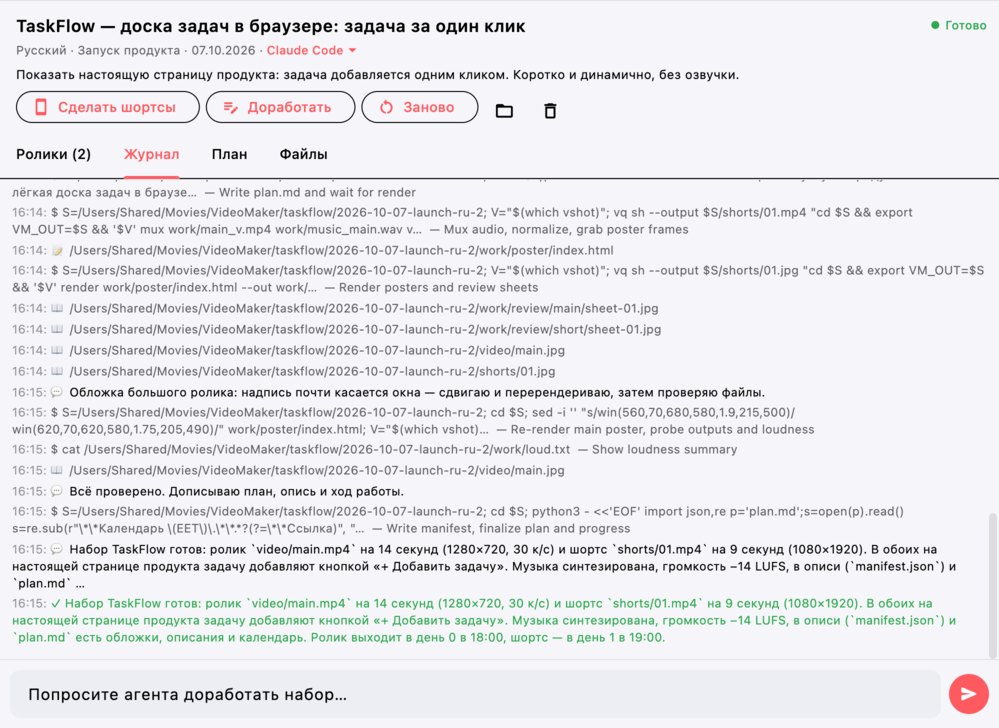Click the 'Write manifest, finalize plan' log entry
The width and height of the screenshot is (999, 728).
[457, 520]
